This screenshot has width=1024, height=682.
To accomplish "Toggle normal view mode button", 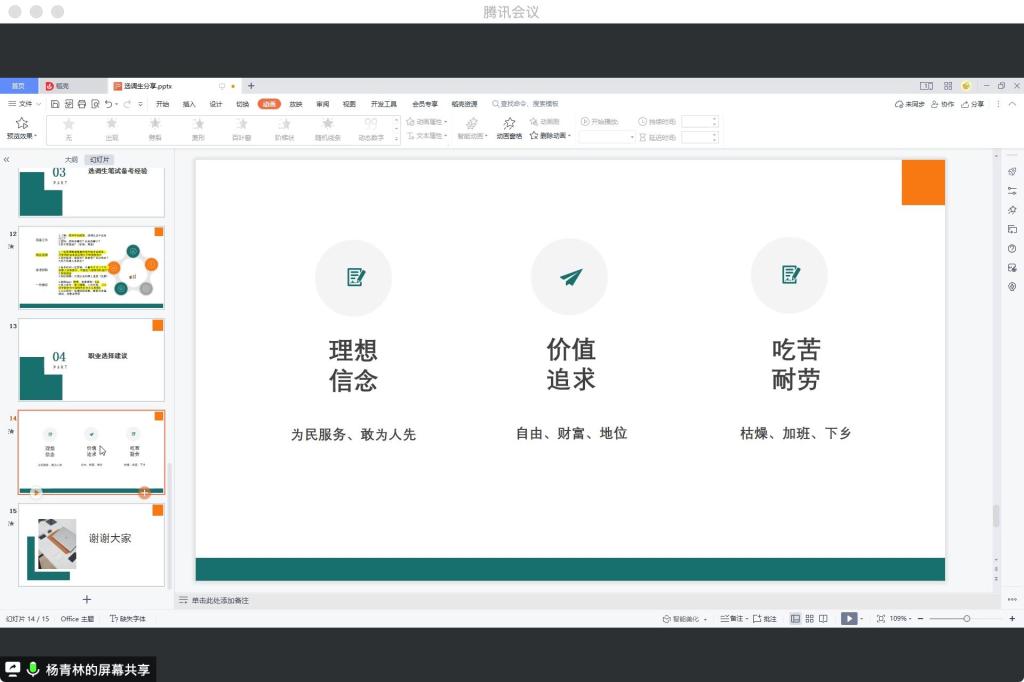I will (x=795, y=619).
